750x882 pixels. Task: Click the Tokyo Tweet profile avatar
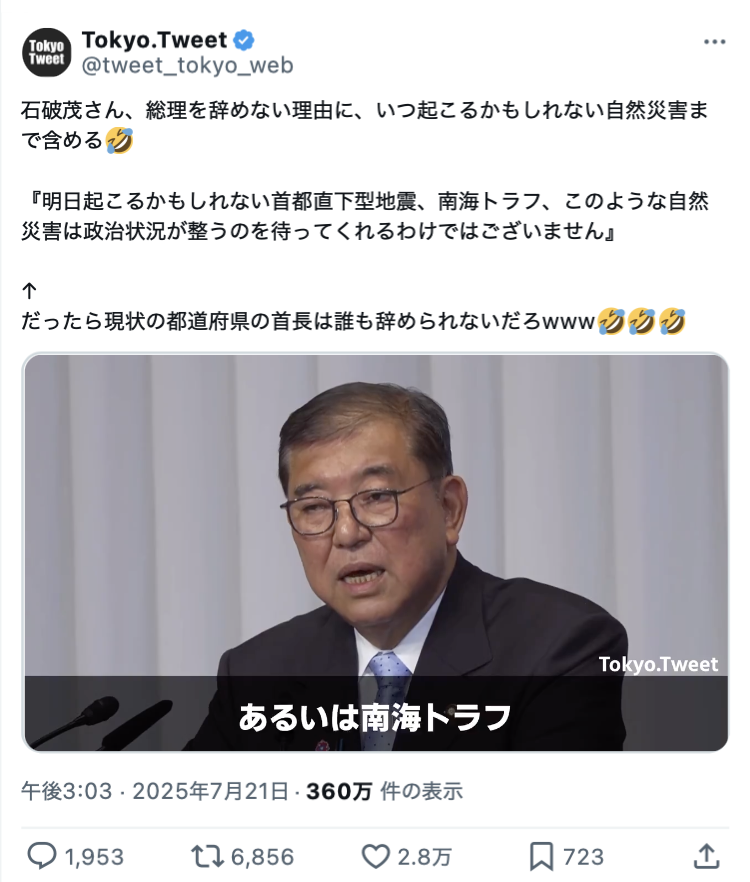(47, 52)
